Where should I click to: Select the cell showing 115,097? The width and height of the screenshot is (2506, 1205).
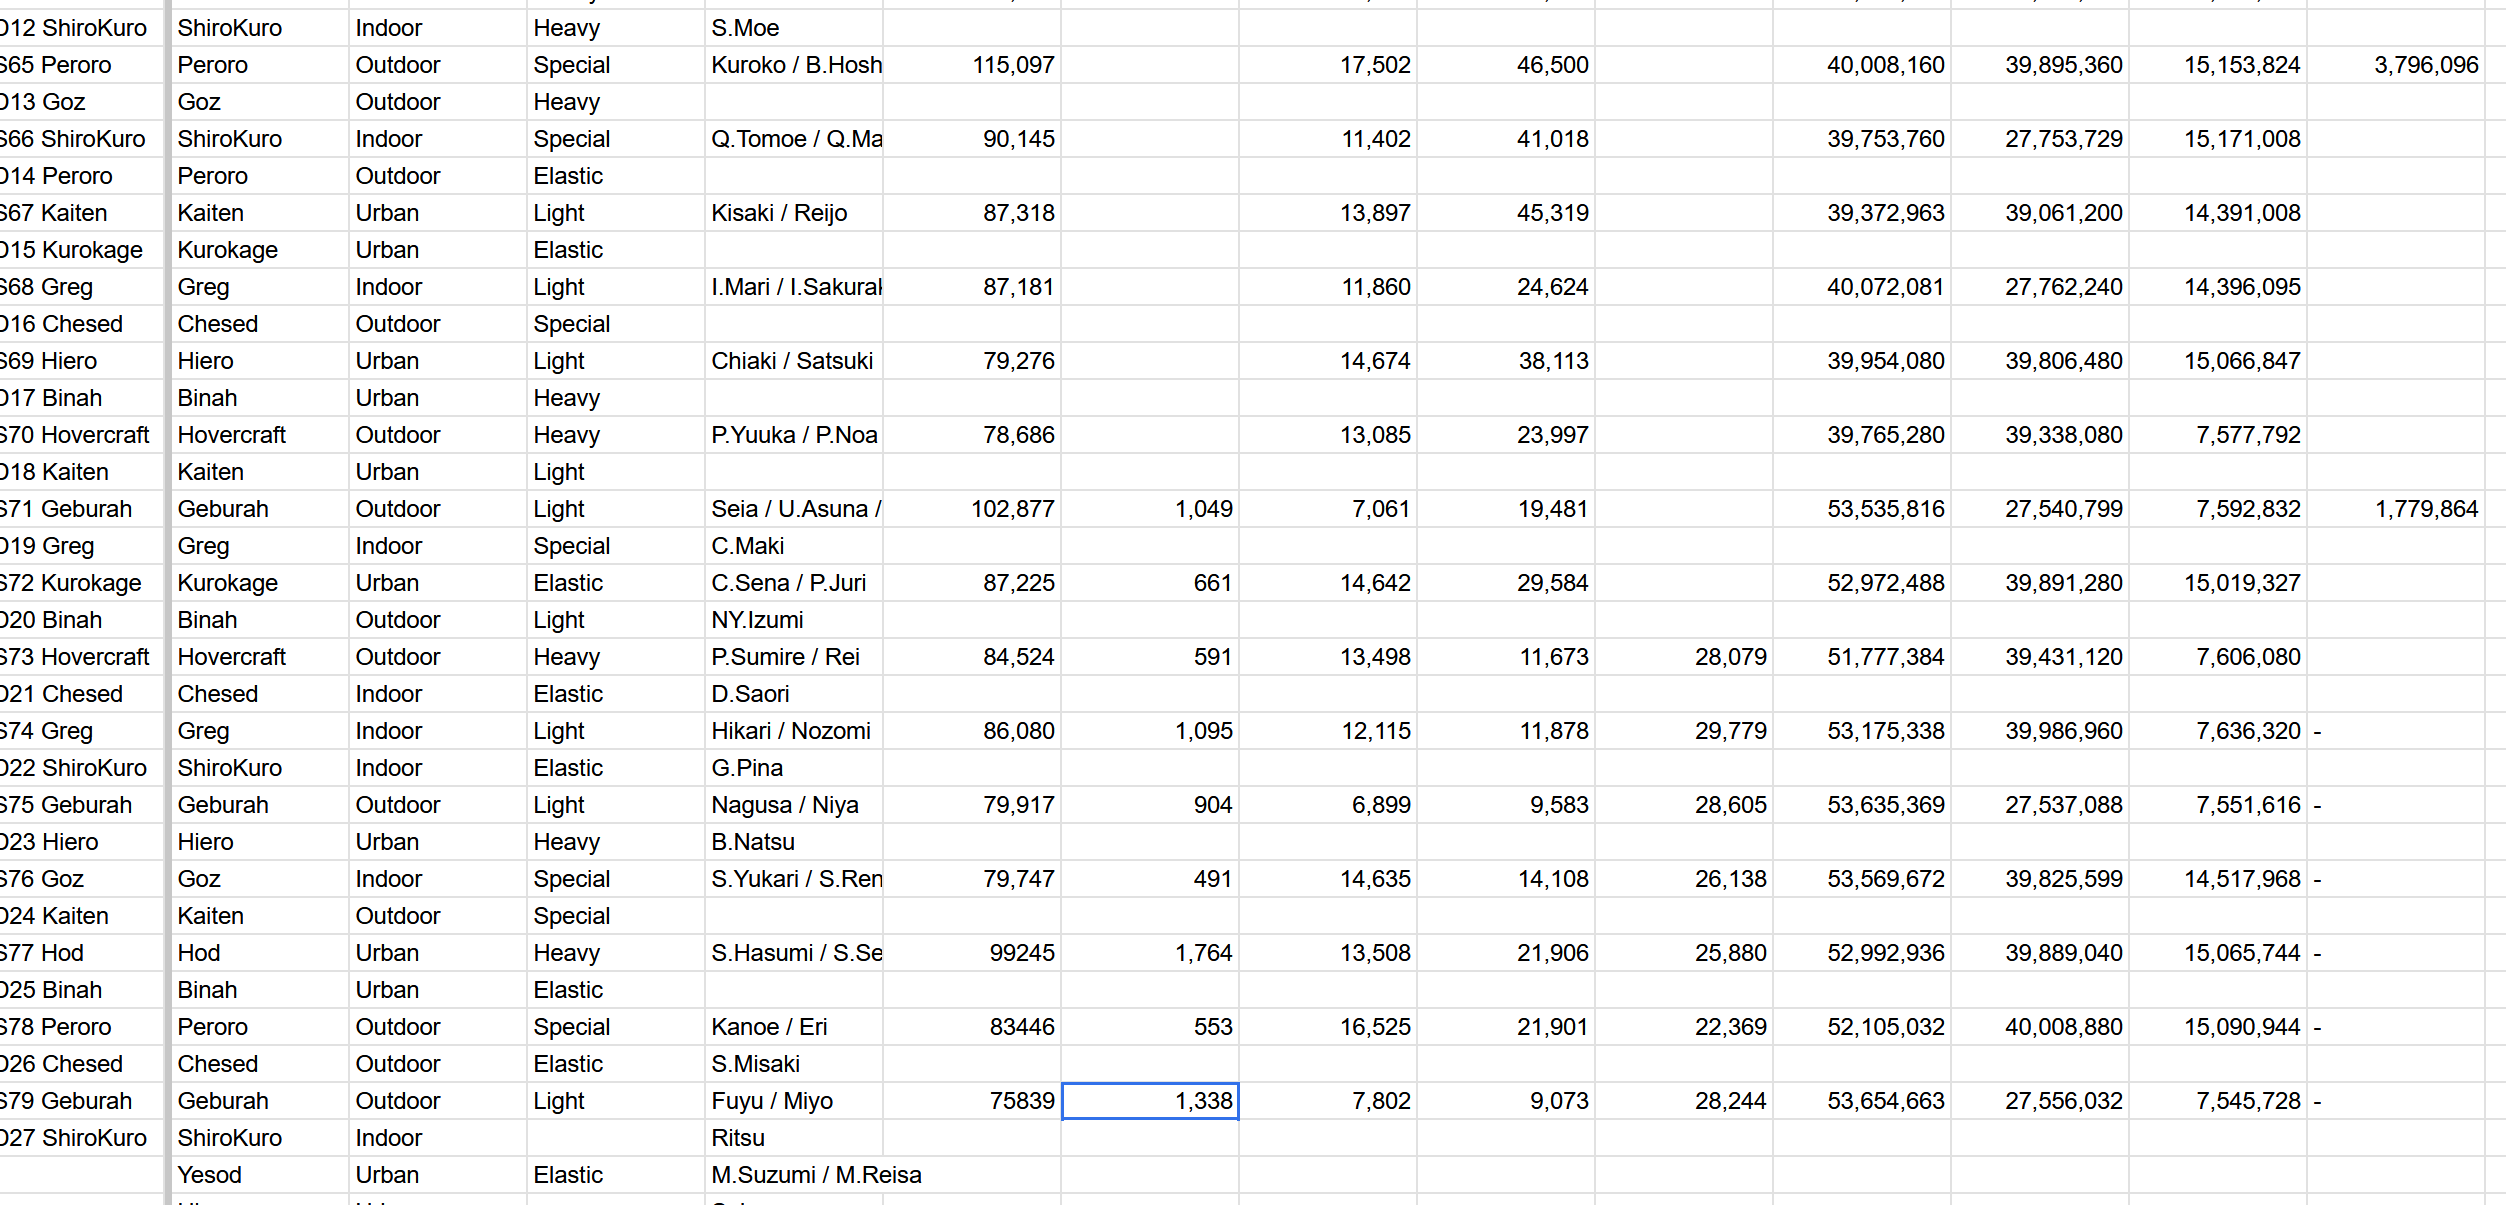pyautogui.click(x=1012, y=65)
